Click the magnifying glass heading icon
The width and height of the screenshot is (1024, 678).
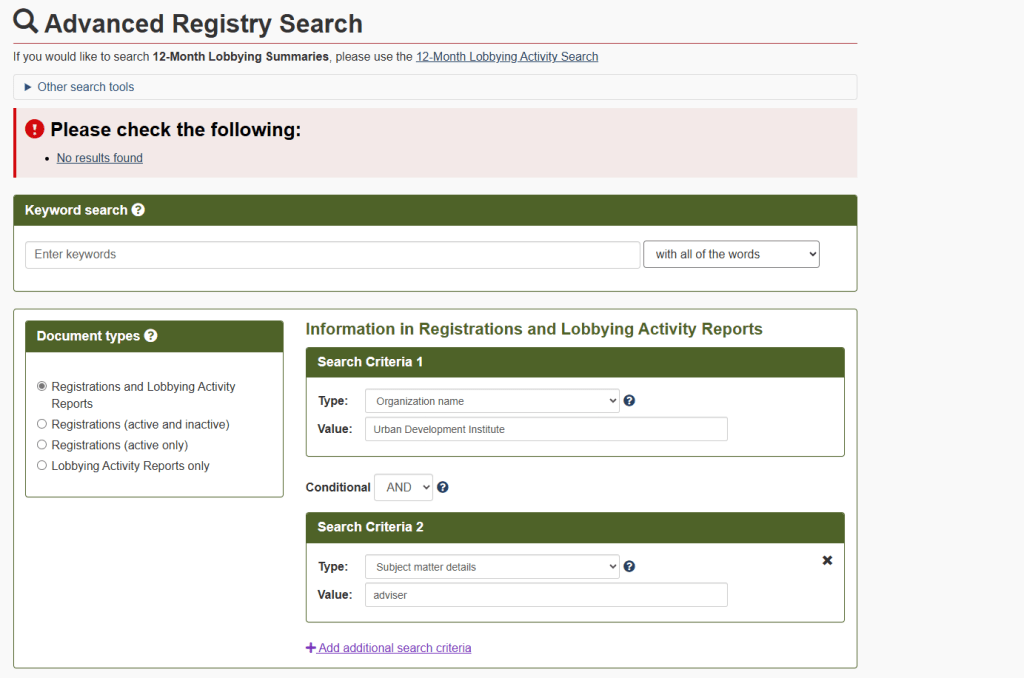pos(26,22)
